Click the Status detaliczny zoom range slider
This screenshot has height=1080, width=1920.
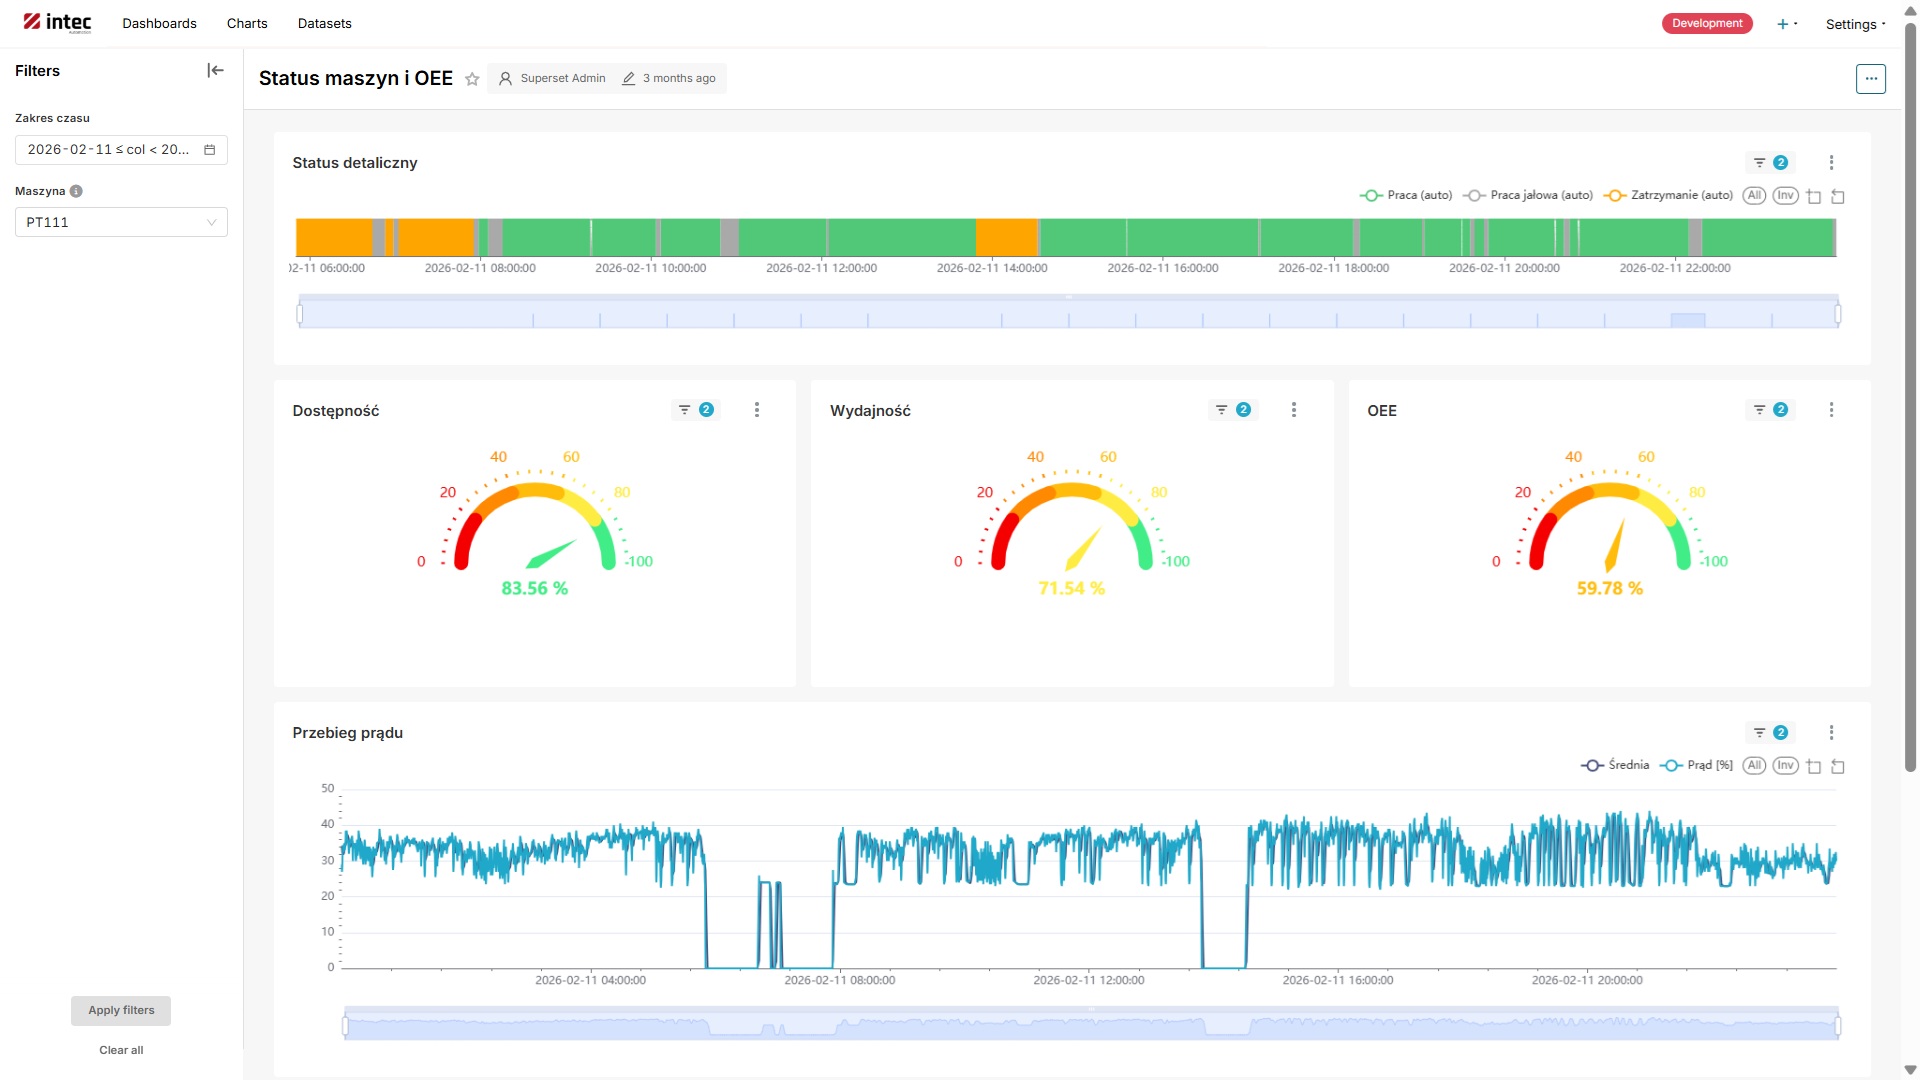(1068, 313)
